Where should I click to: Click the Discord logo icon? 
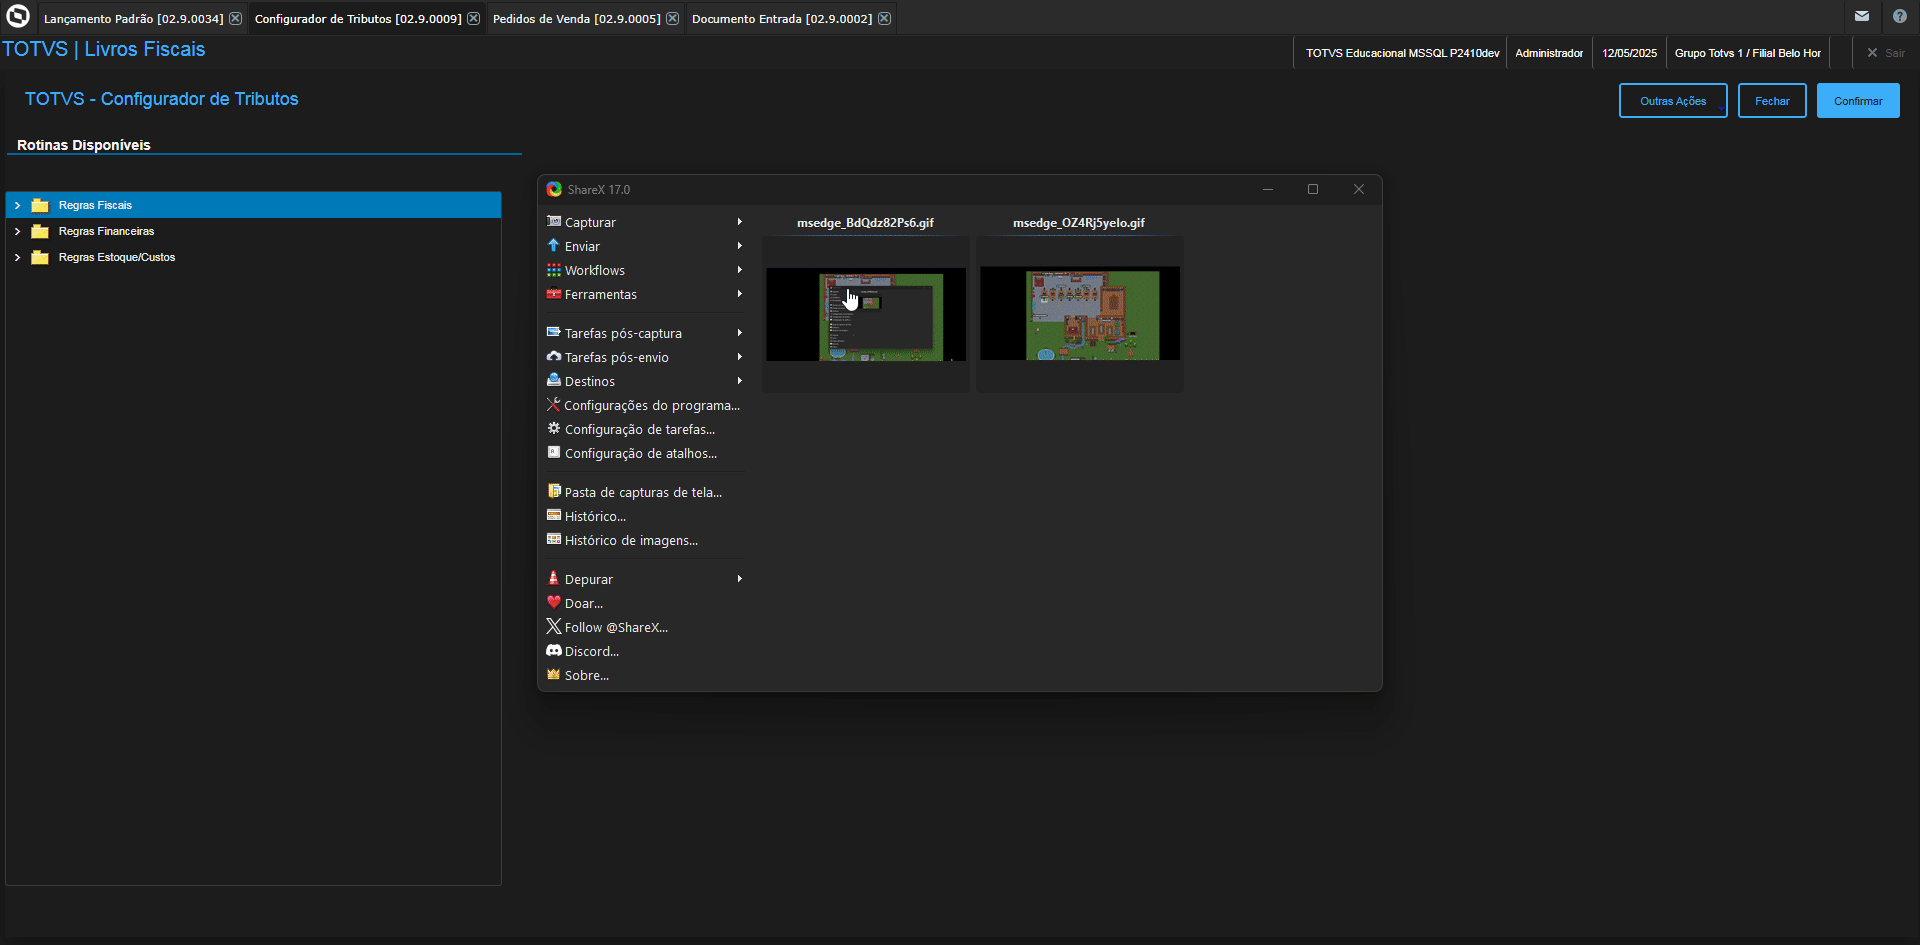(x=554, y=650)
